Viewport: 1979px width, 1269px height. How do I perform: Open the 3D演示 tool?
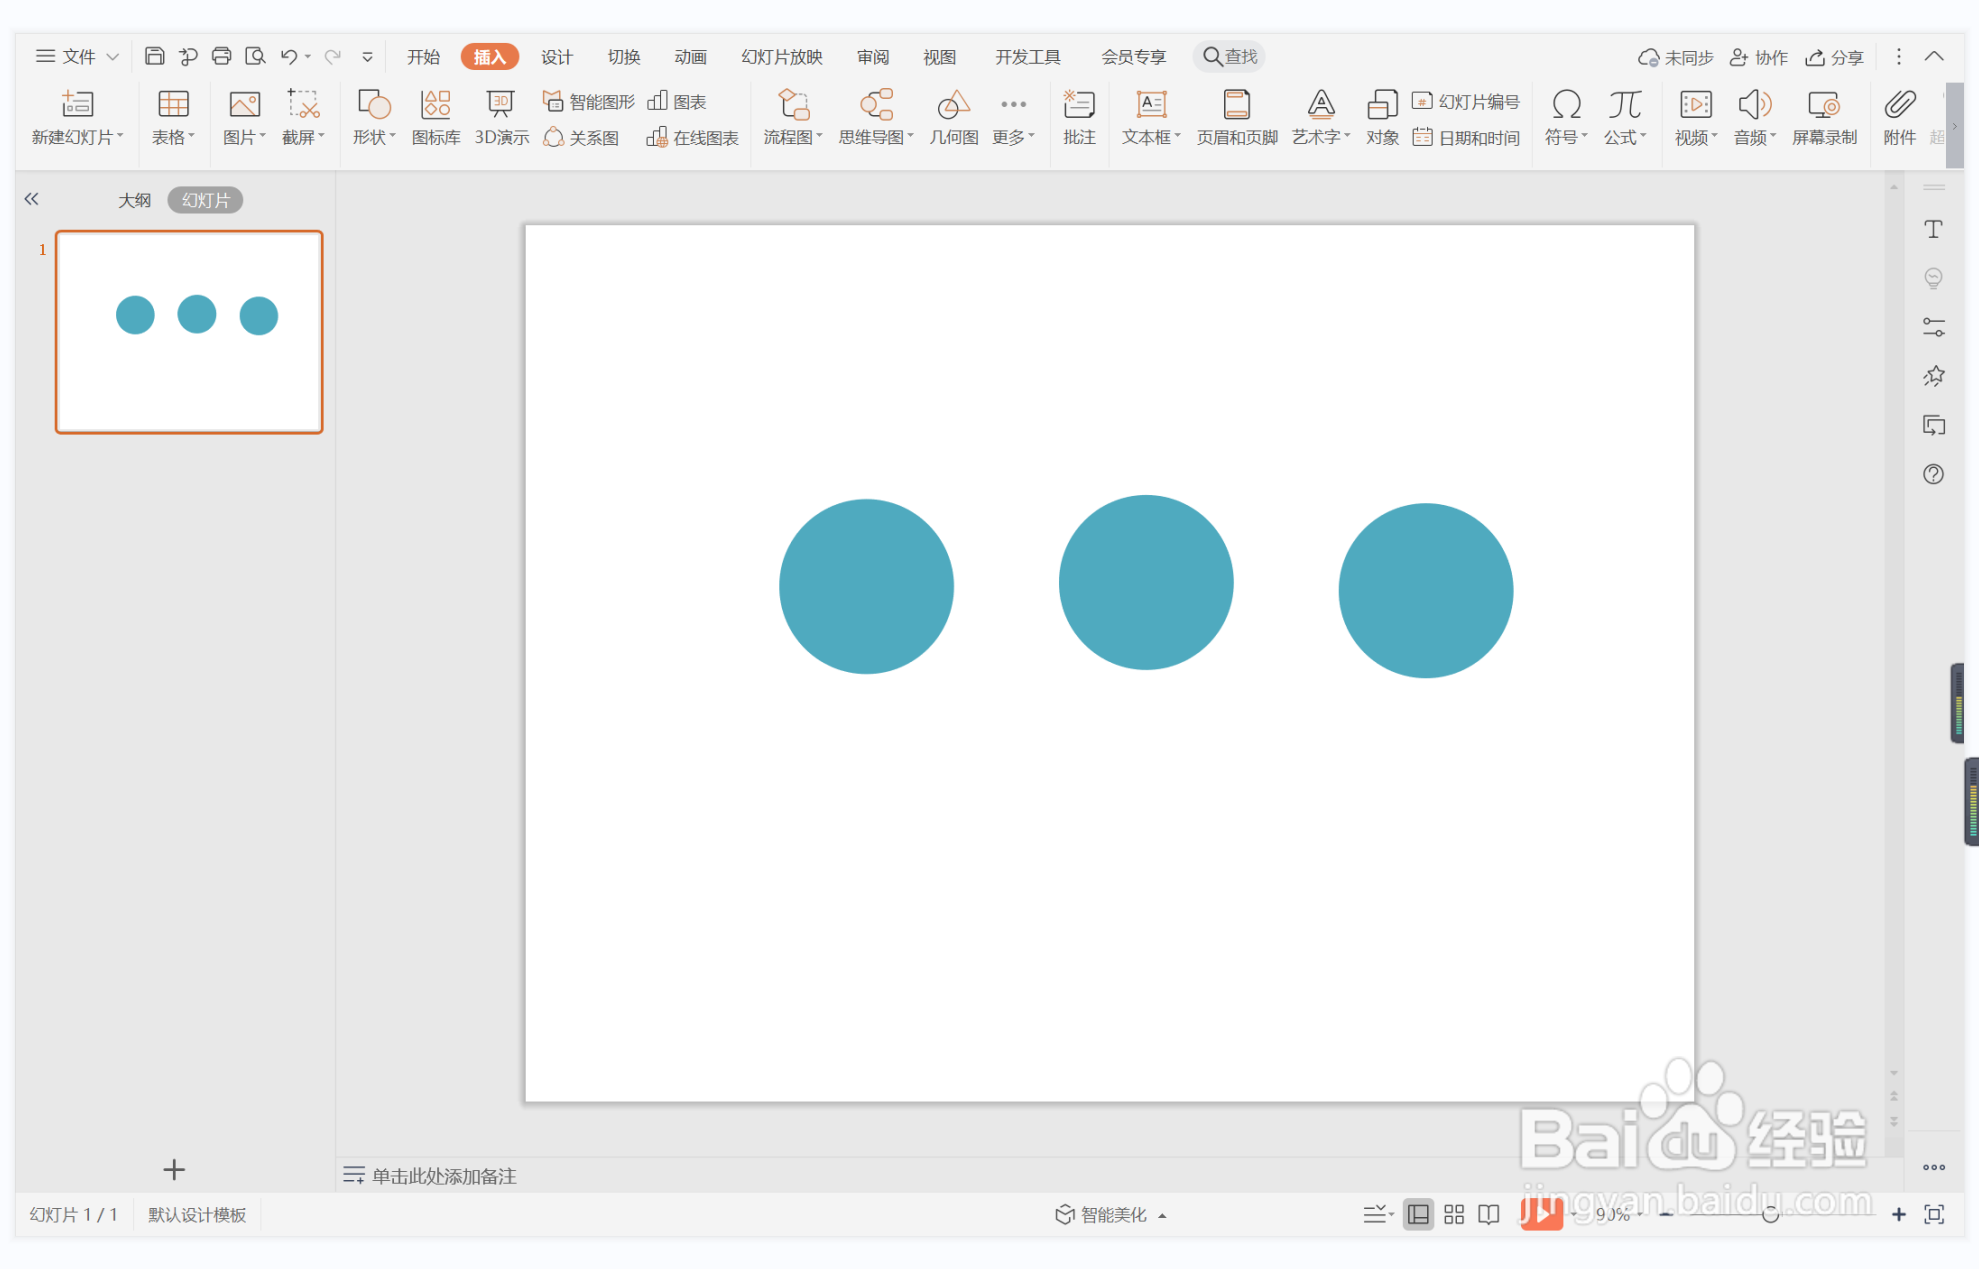coord(501,117)
